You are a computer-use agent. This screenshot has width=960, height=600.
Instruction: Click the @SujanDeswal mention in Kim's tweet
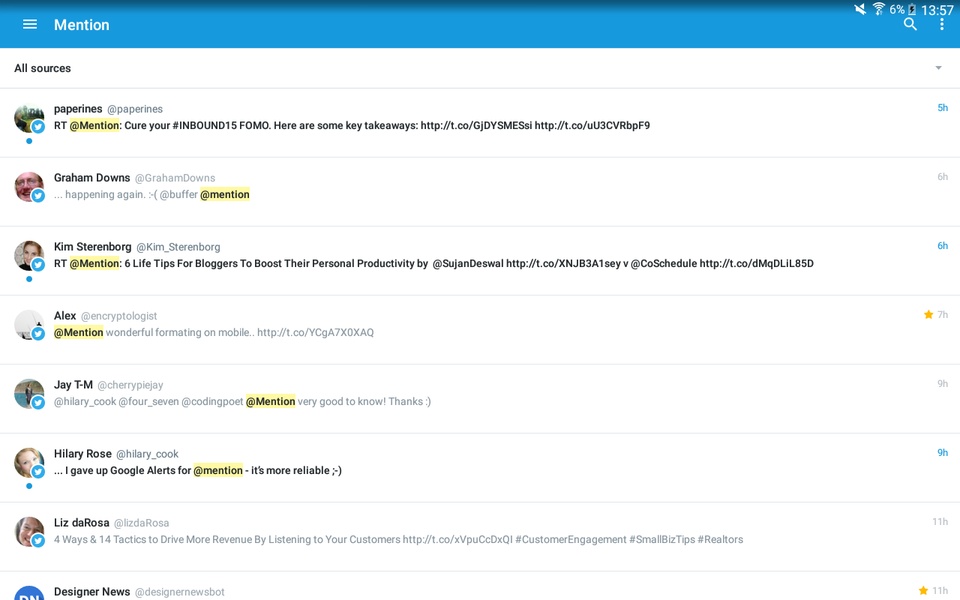[468, 264]
